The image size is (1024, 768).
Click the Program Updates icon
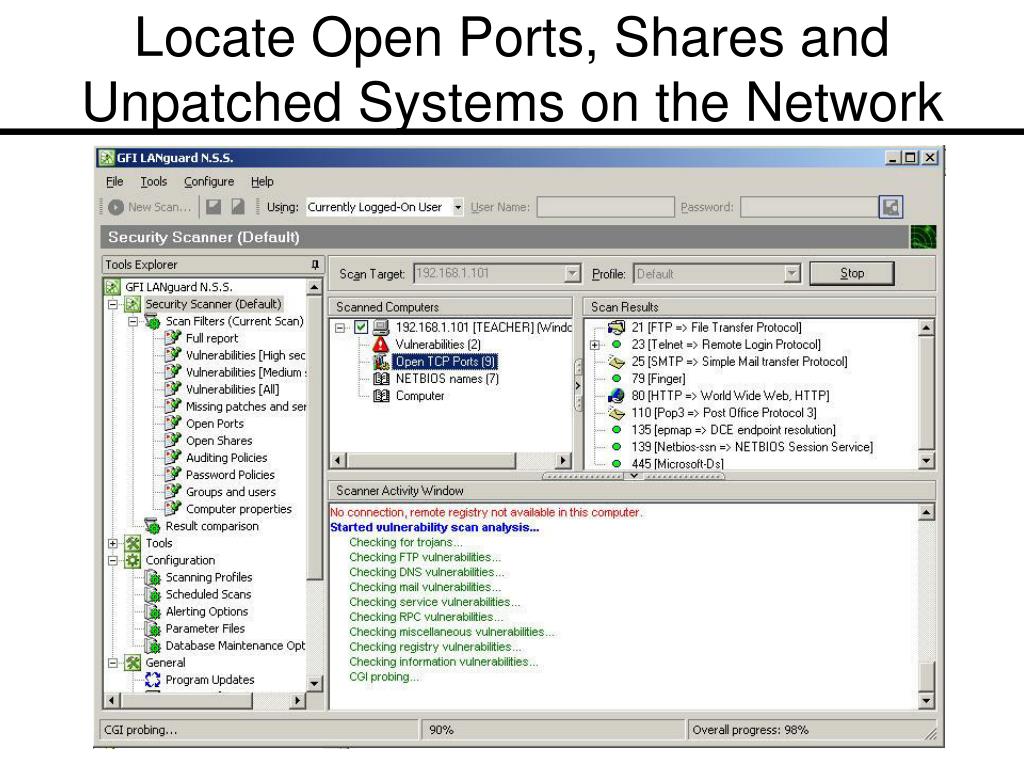(x=153, y=679)
